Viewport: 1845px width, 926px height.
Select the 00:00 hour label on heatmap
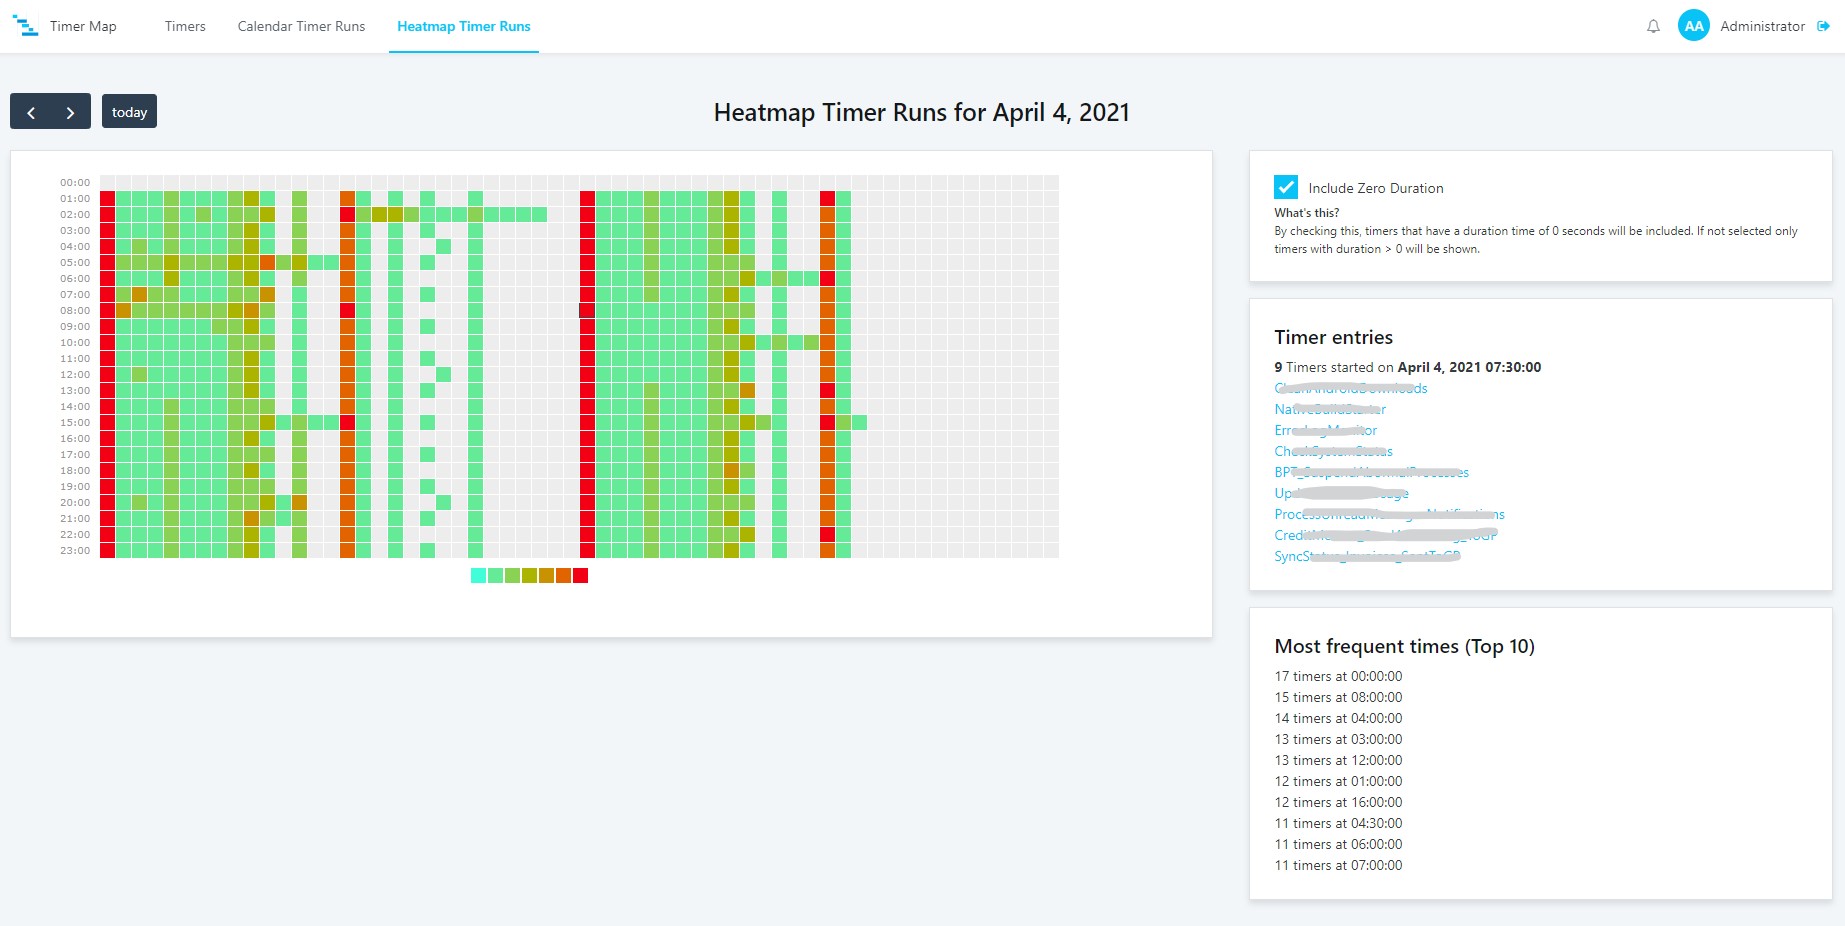pyautogui.click(x=75, y=183)
